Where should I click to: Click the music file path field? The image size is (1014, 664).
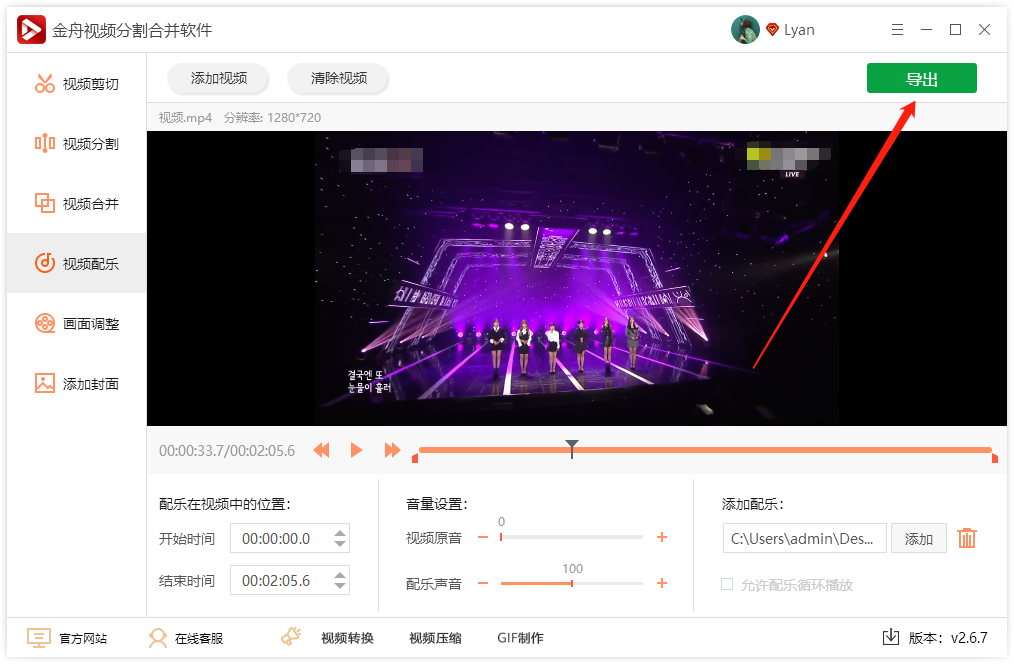coord(804,539)
